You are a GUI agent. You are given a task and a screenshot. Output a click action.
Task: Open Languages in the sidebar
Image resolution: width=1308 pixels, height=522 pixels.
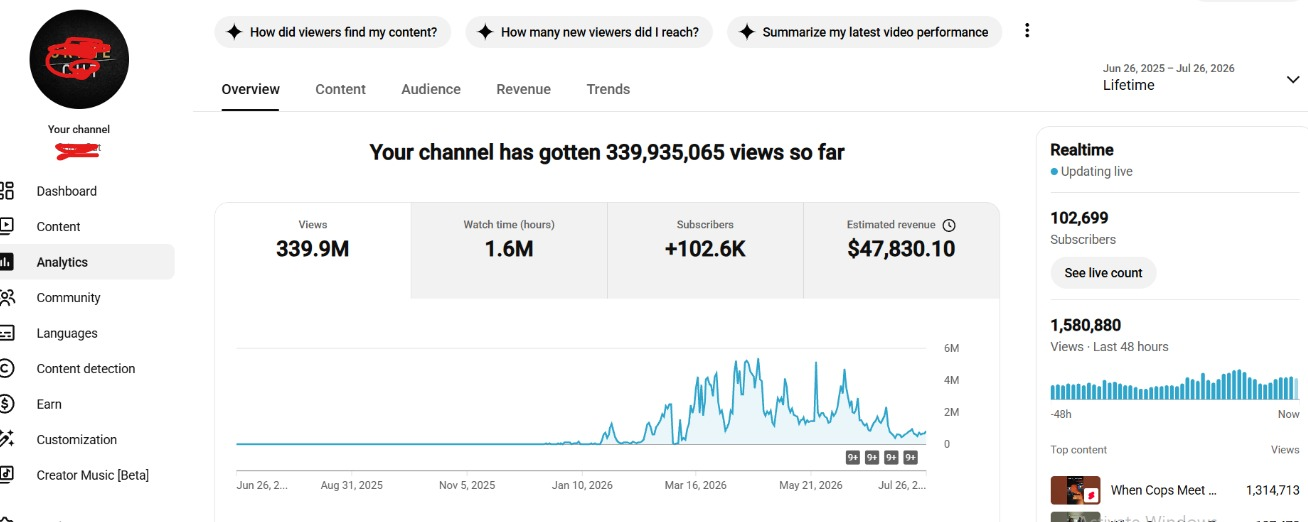pos(67,333)
